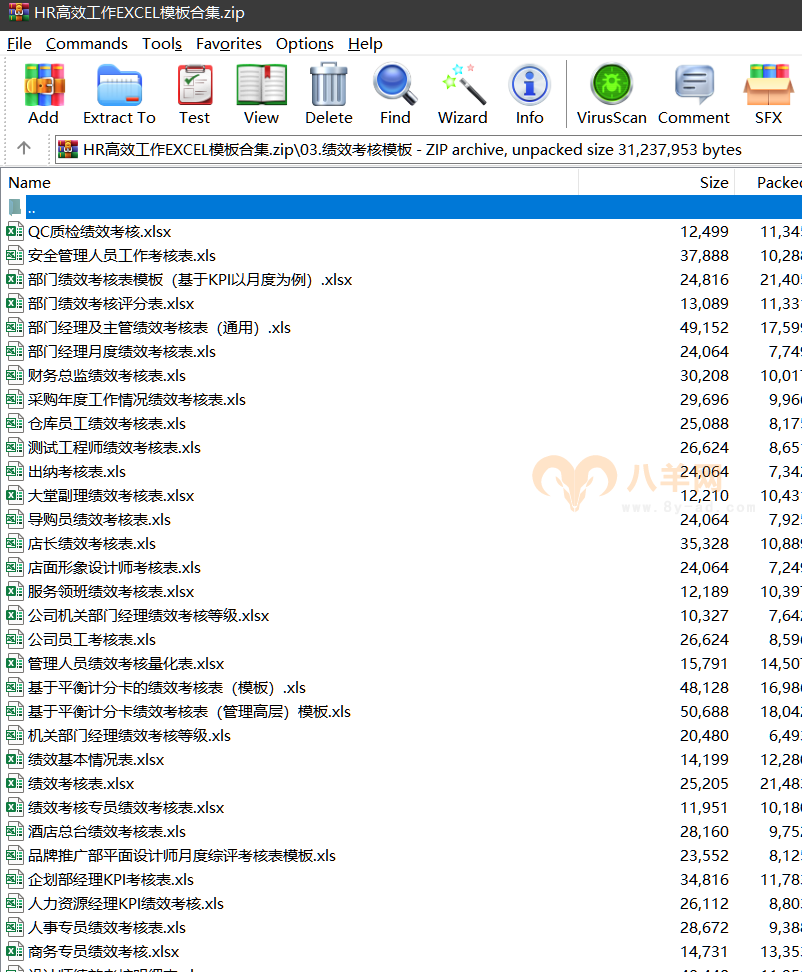Click the Excel icon of 商务专员绩效考核.xlsx
The height and width of the screenshot is (972, 802).
tap(15, 952)
